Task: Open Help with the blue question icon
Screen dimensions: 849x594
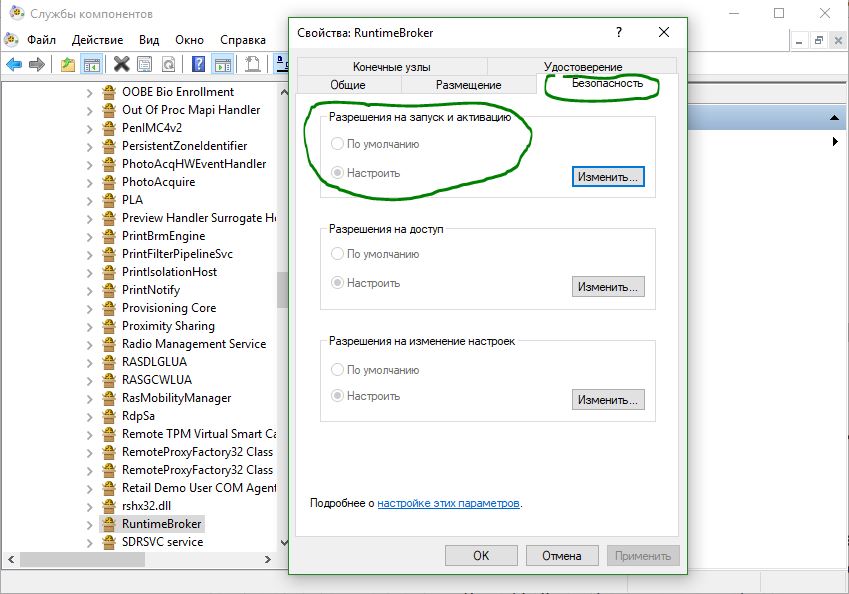Action: coord(198,64)
